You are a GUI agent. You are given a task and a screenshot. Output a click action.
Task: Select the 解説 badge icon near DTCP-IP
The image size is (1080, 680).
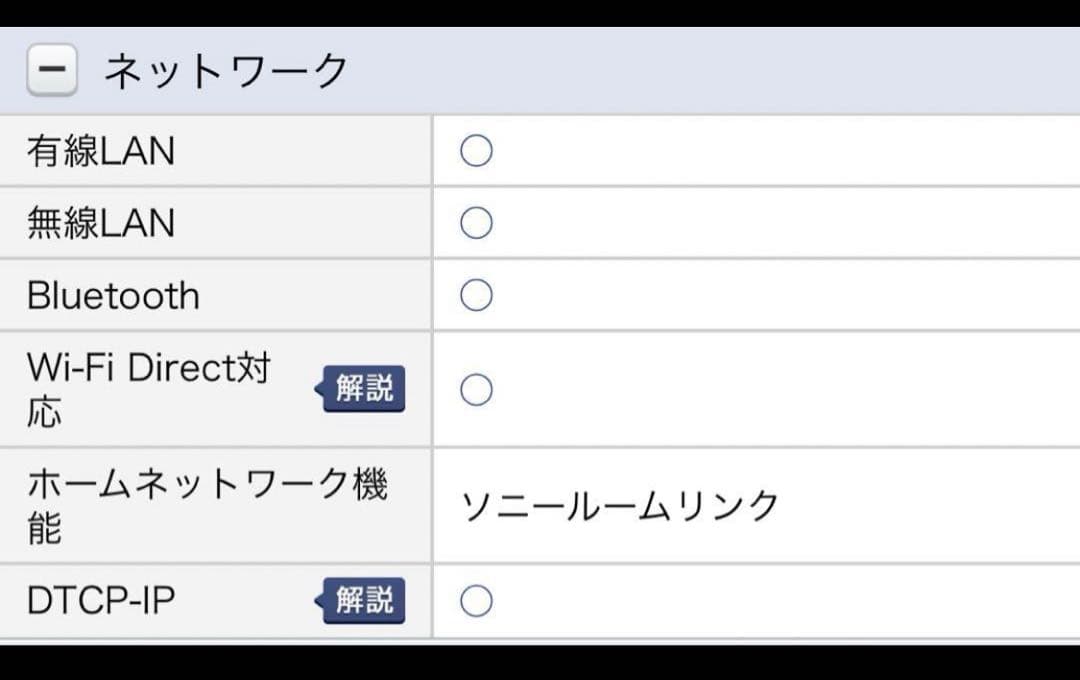click(363, 600)
